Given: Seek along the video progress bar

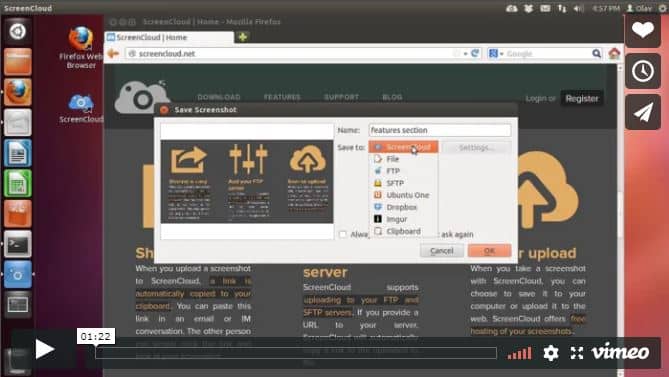Looking at the screenshot, I should click(296, 353).
